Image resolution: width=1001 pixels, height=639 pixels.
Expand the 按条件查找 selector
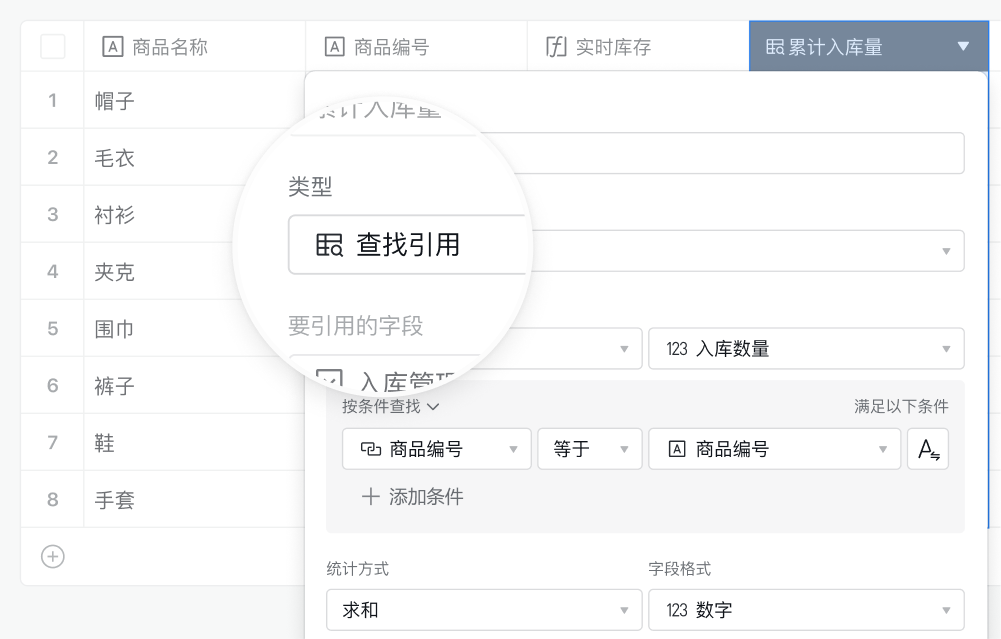[x=390, y=406]
